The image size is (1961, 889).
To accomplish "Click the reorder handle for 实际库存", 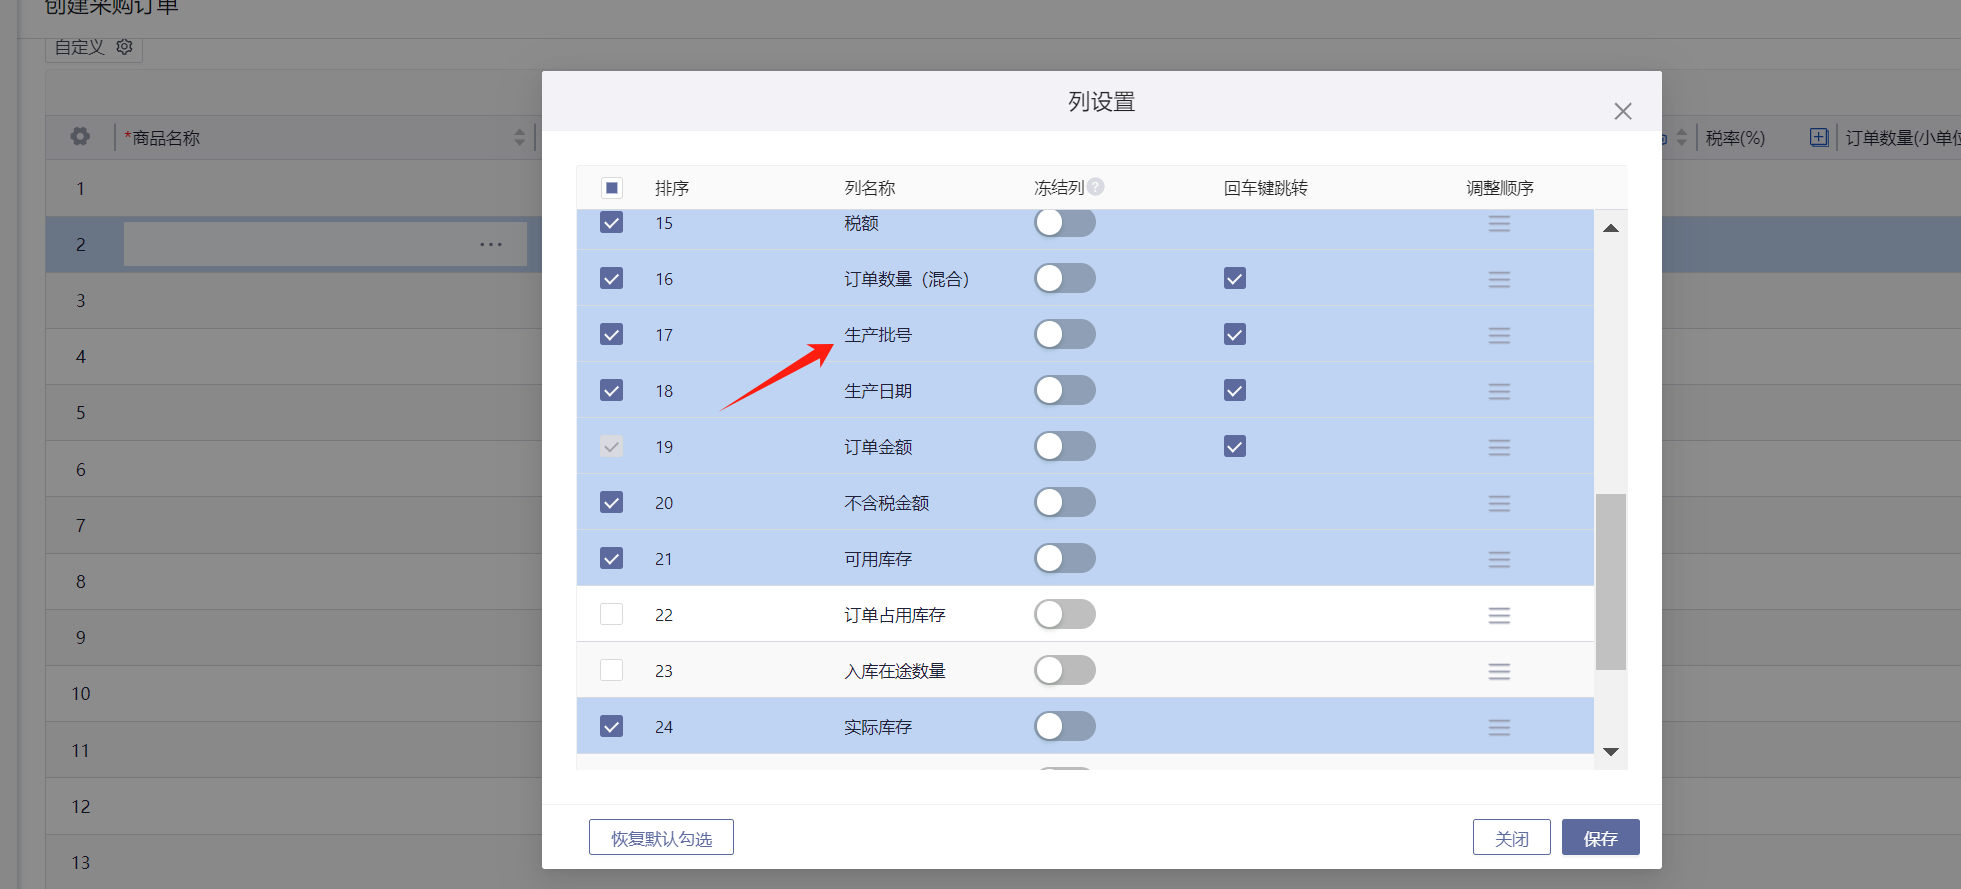I will [x=1499, y=728].
